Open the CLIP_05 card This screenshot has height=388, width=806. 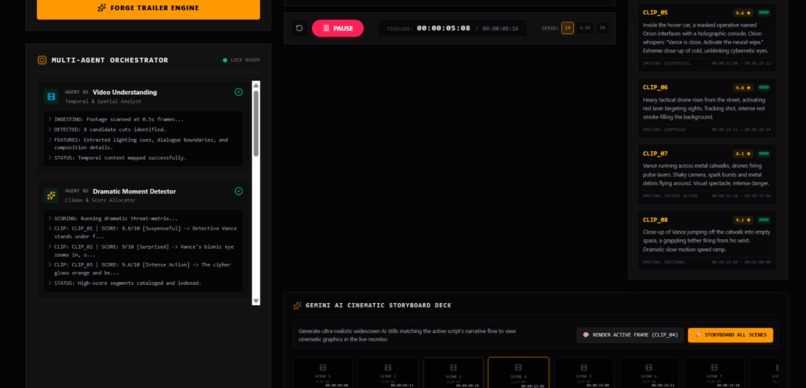coord(707,38)
